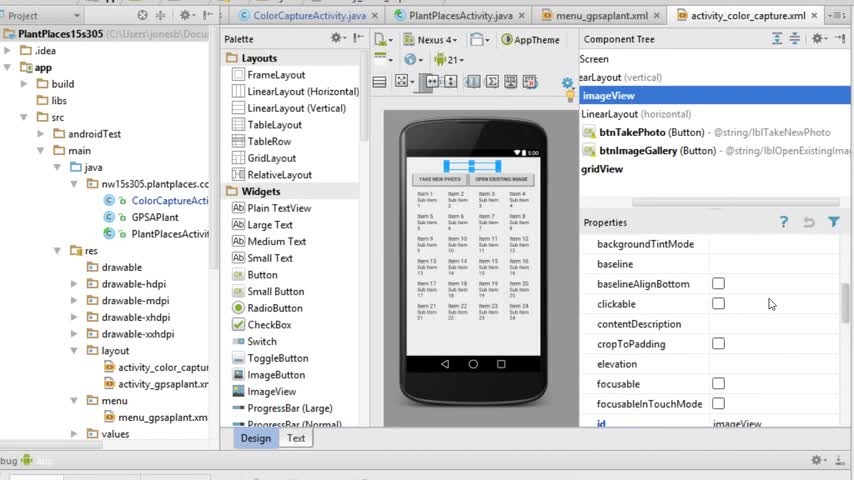854x480 pixels.
Task: Click Component Tree horizontal scrollbar
Action: click(x=735, y=202)
